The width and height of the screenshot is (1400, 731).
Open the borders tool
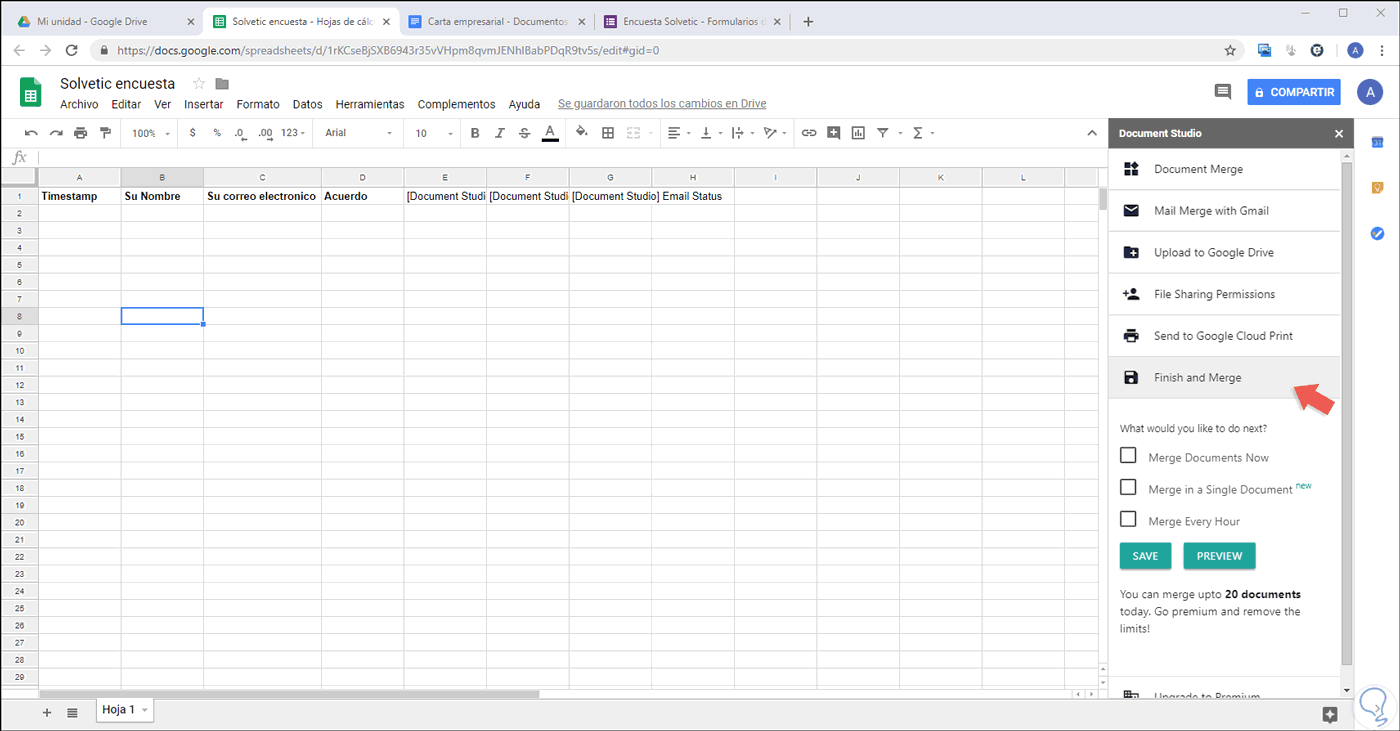(608, 133)
